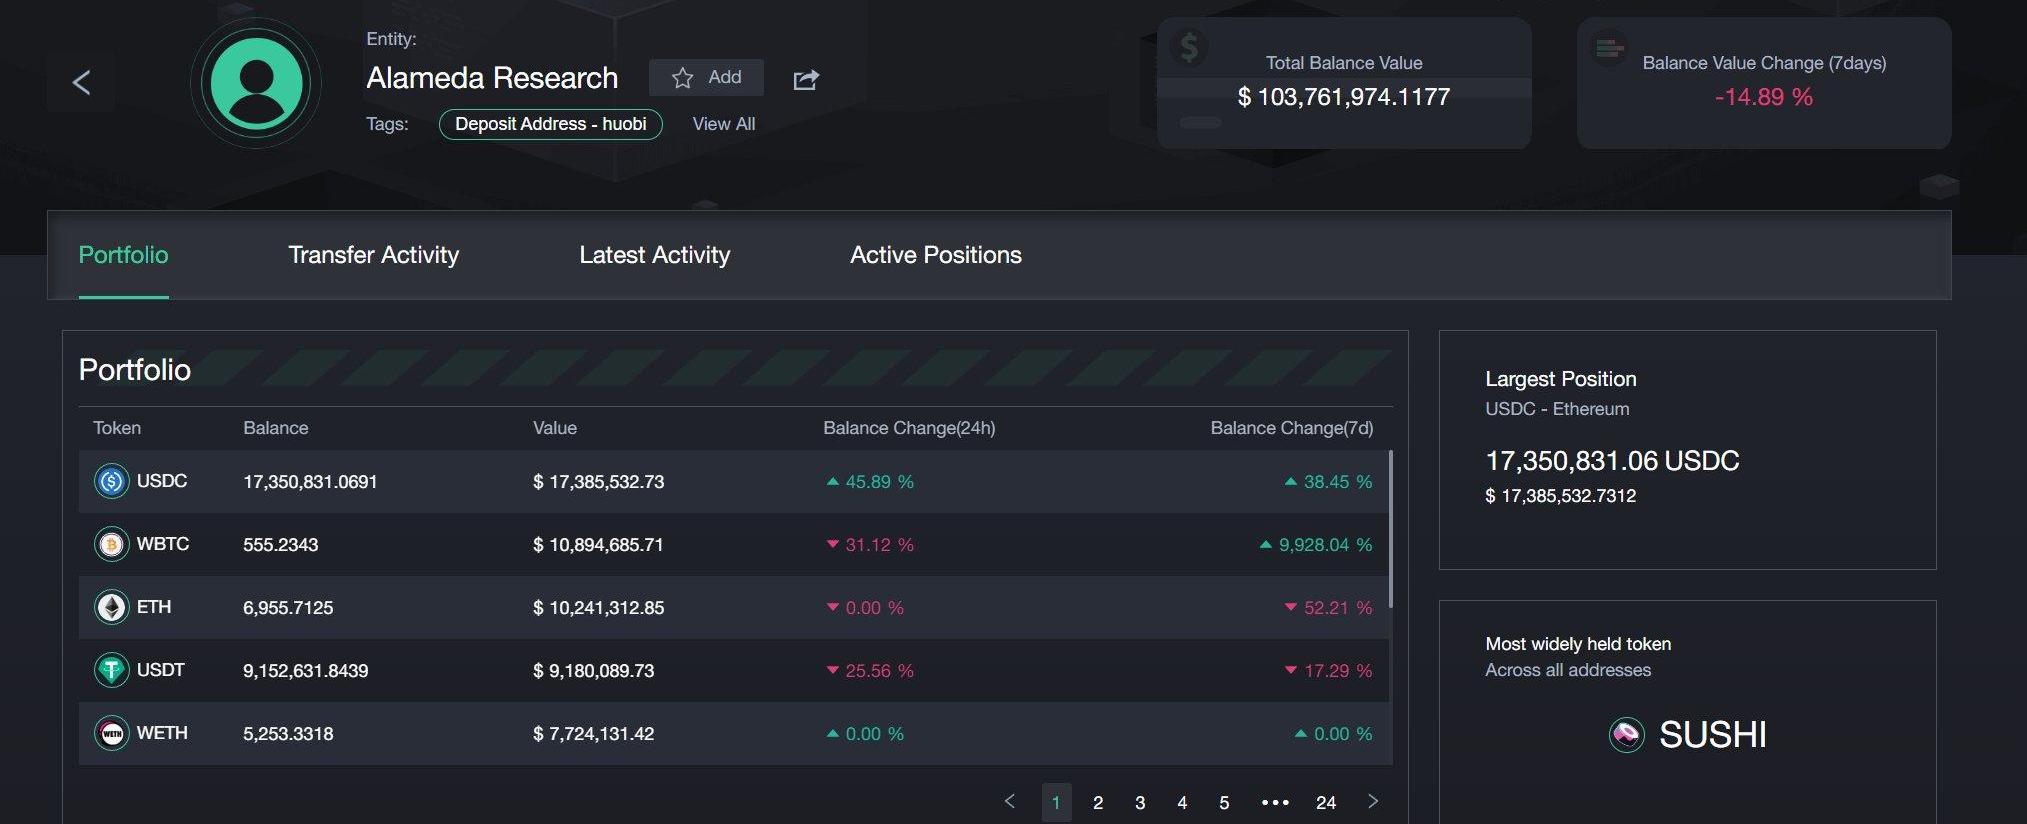Click the pagination ellipsis to skip pages
This screenshot has height=824, width=2027.
pos(1275,802)
